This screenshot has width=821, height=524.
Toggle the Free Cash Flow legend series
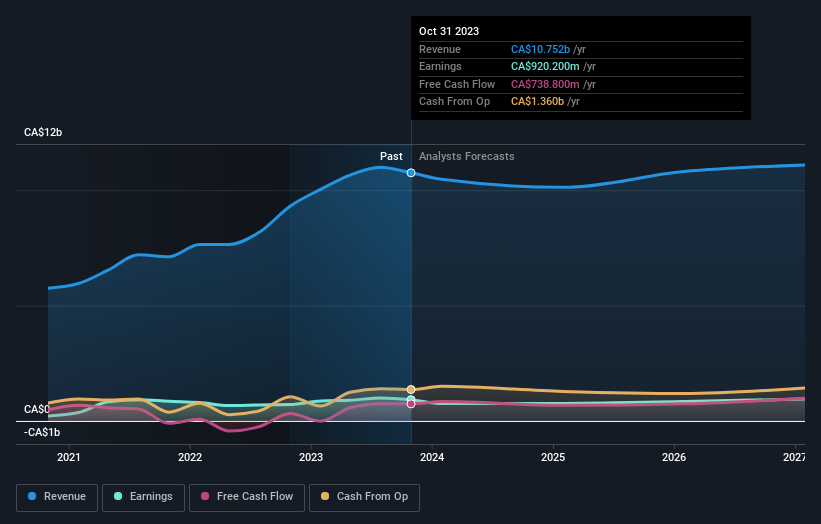tap(247, 497)
